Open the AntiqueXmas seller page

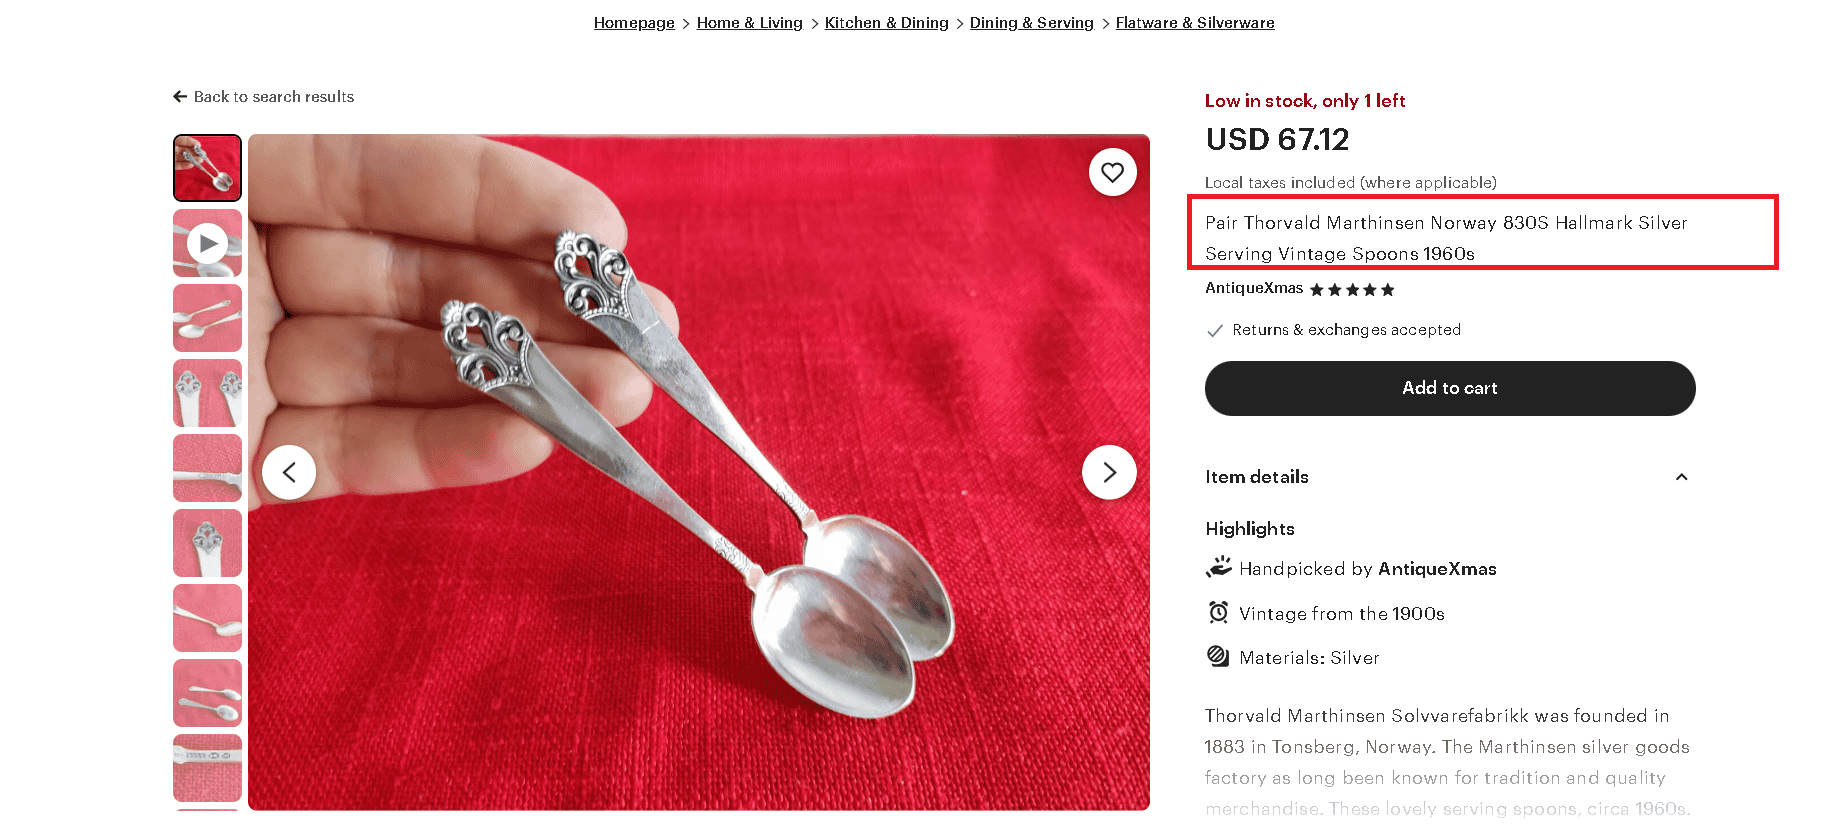pyautogui.click(x=1253, y=288)
